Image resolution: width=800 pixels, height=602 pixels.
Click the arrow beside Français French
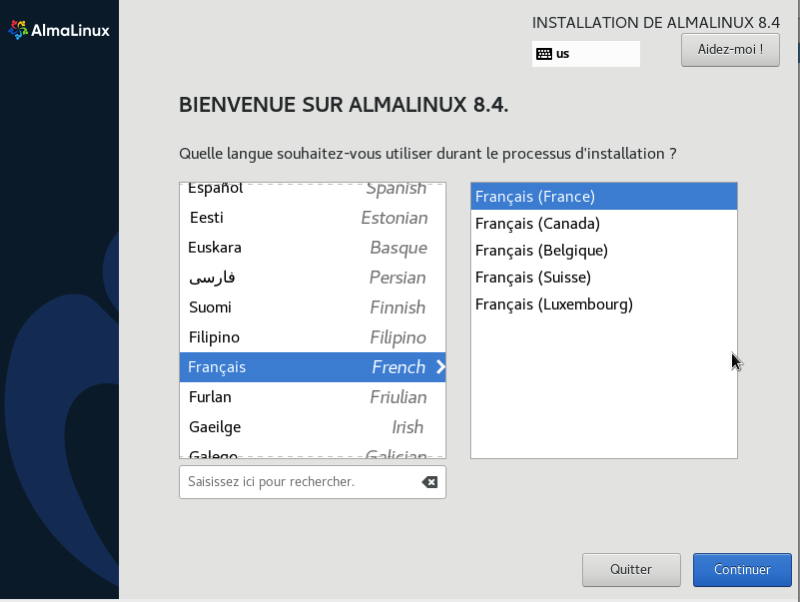441,367
